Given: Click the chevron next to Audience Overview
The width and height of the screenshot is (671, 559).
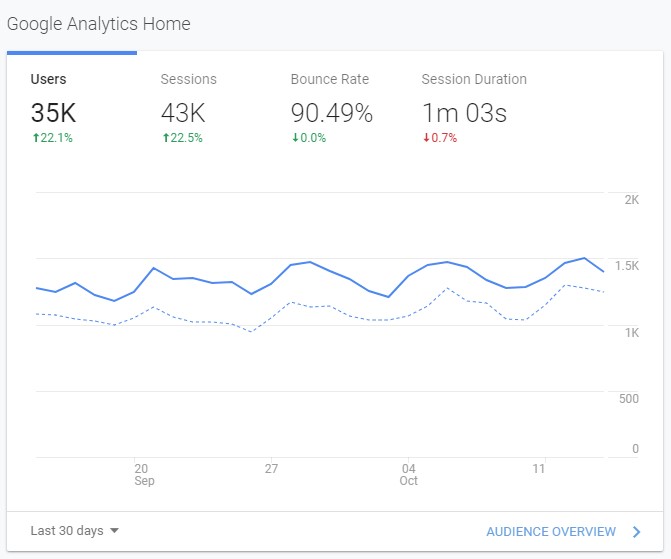Looking at the screenshot, I should click(x=637, y=532).
